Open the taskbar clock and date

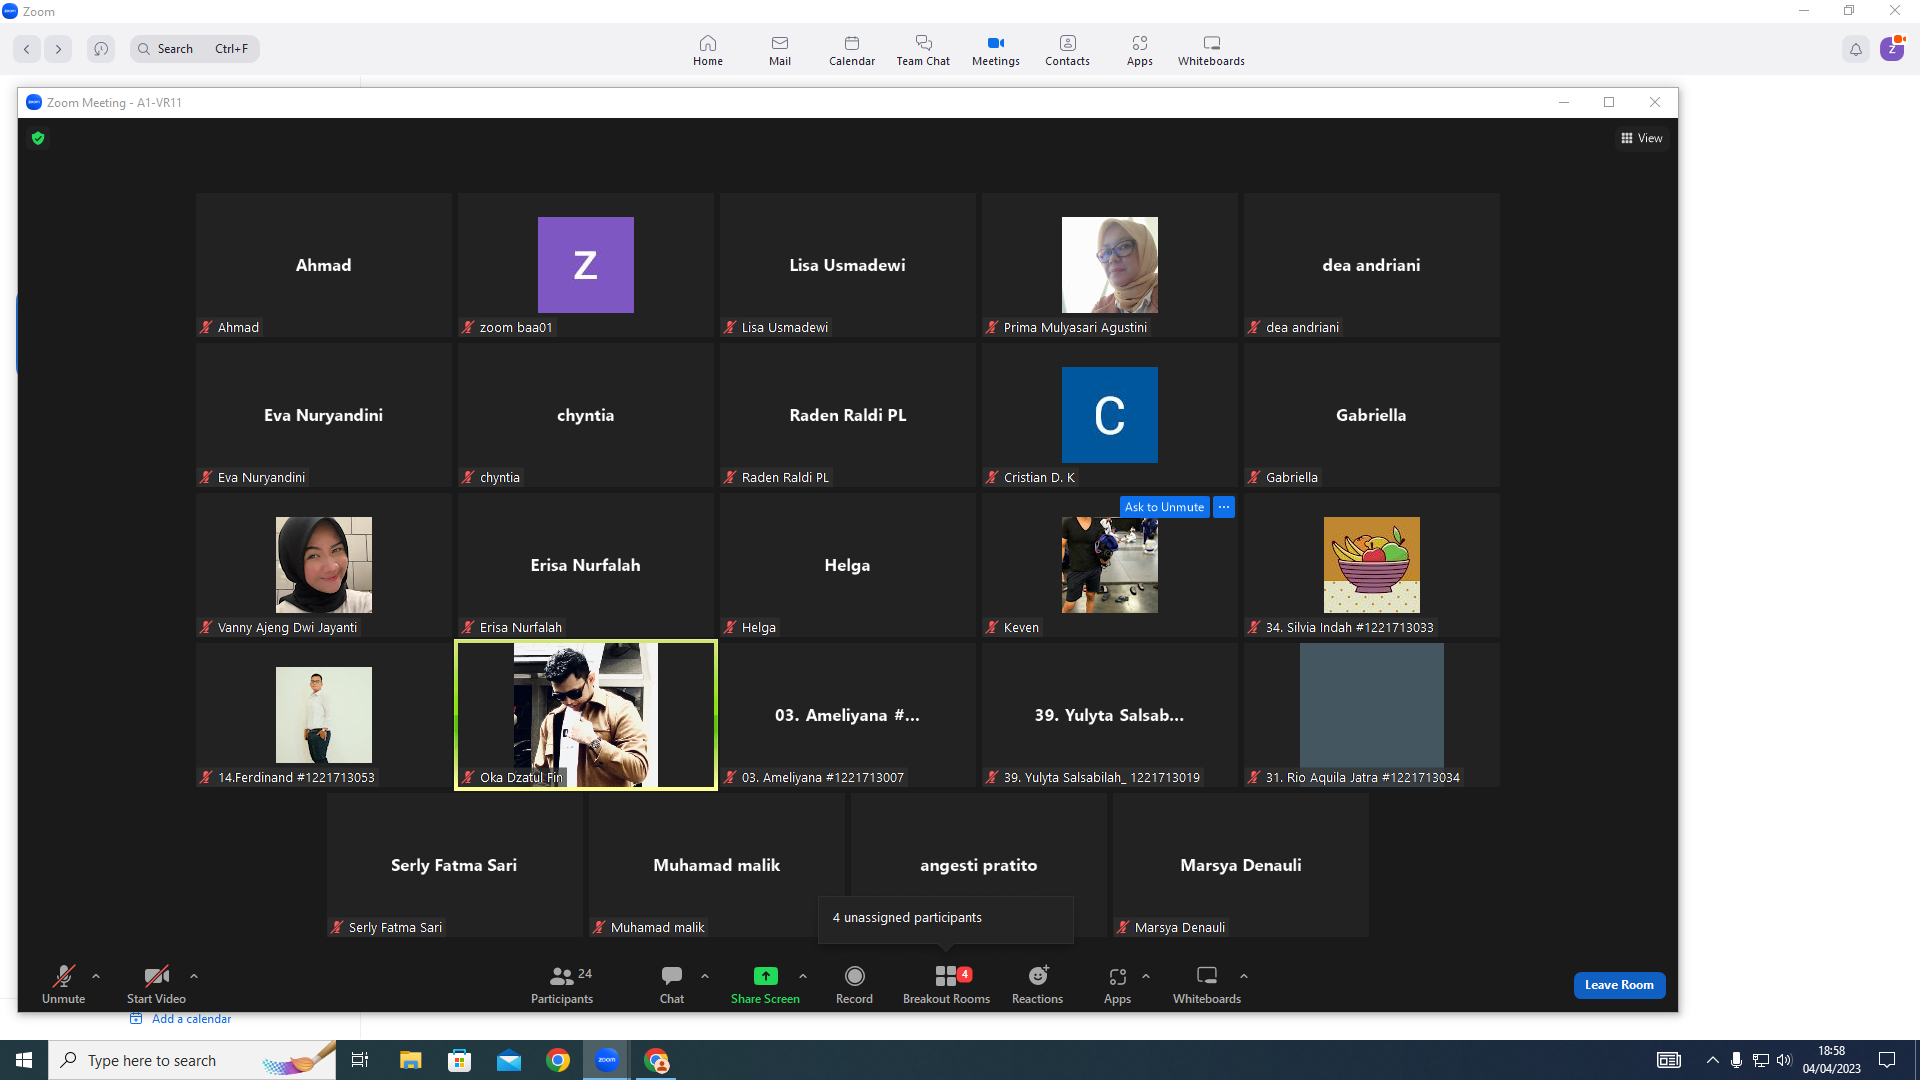[x=1832, y=1060]
